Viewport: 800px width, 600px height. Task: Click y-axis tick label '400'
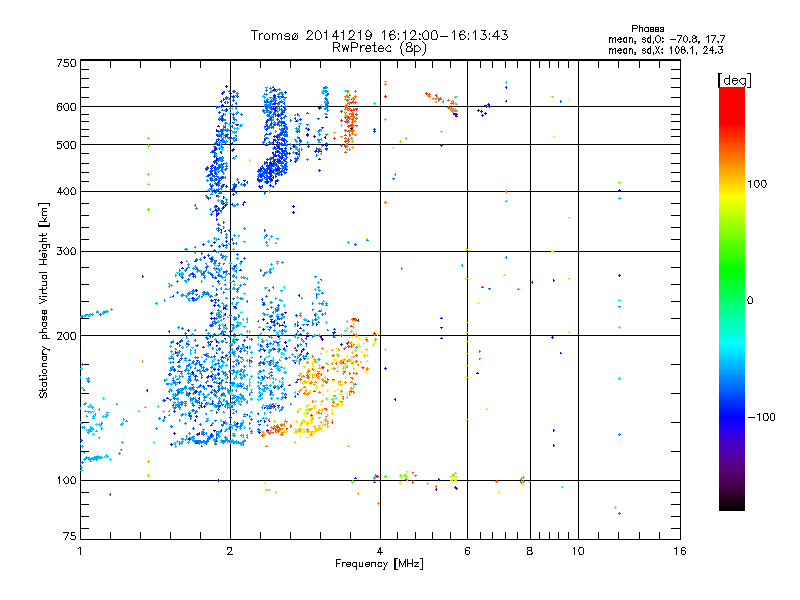(x=66, y=191)
